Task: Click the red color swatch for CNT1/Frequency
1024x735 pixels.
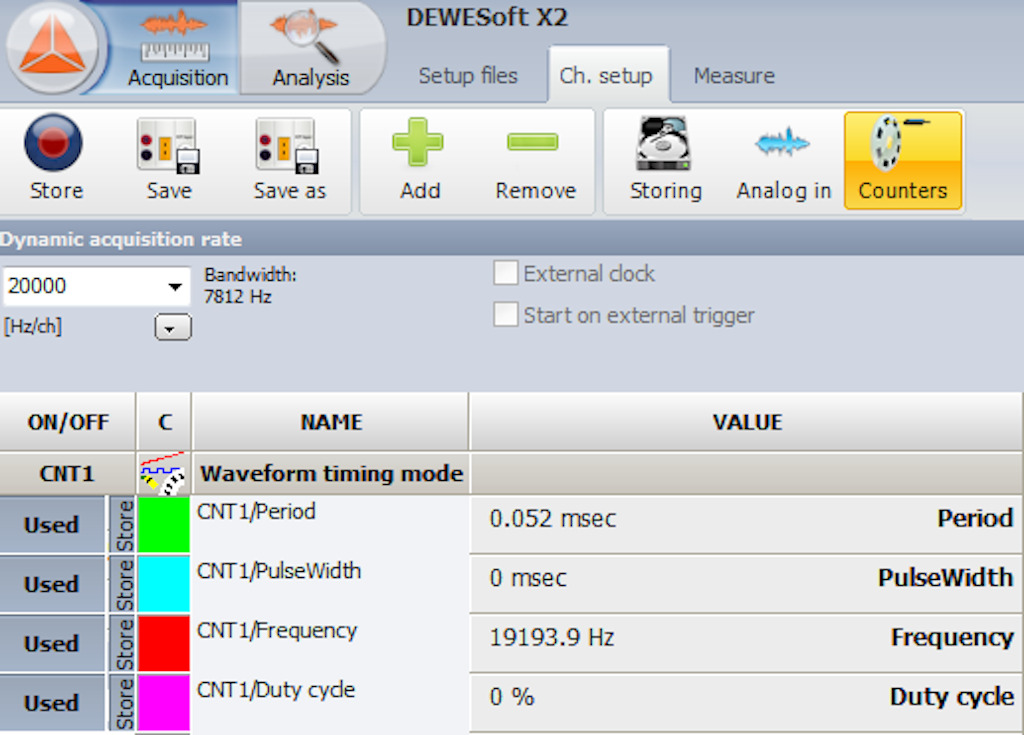Action: point(164,643)
